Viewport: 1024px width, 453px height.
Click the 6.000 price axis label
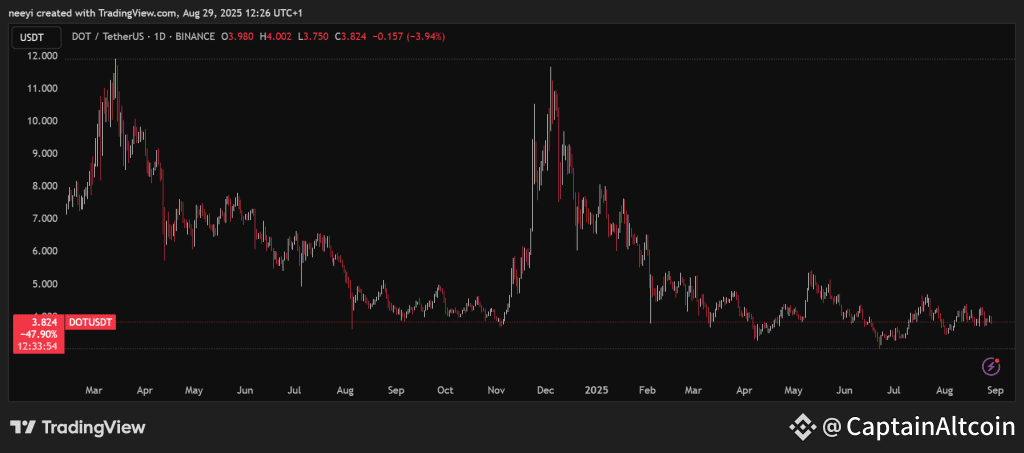(x=45, y=251)
